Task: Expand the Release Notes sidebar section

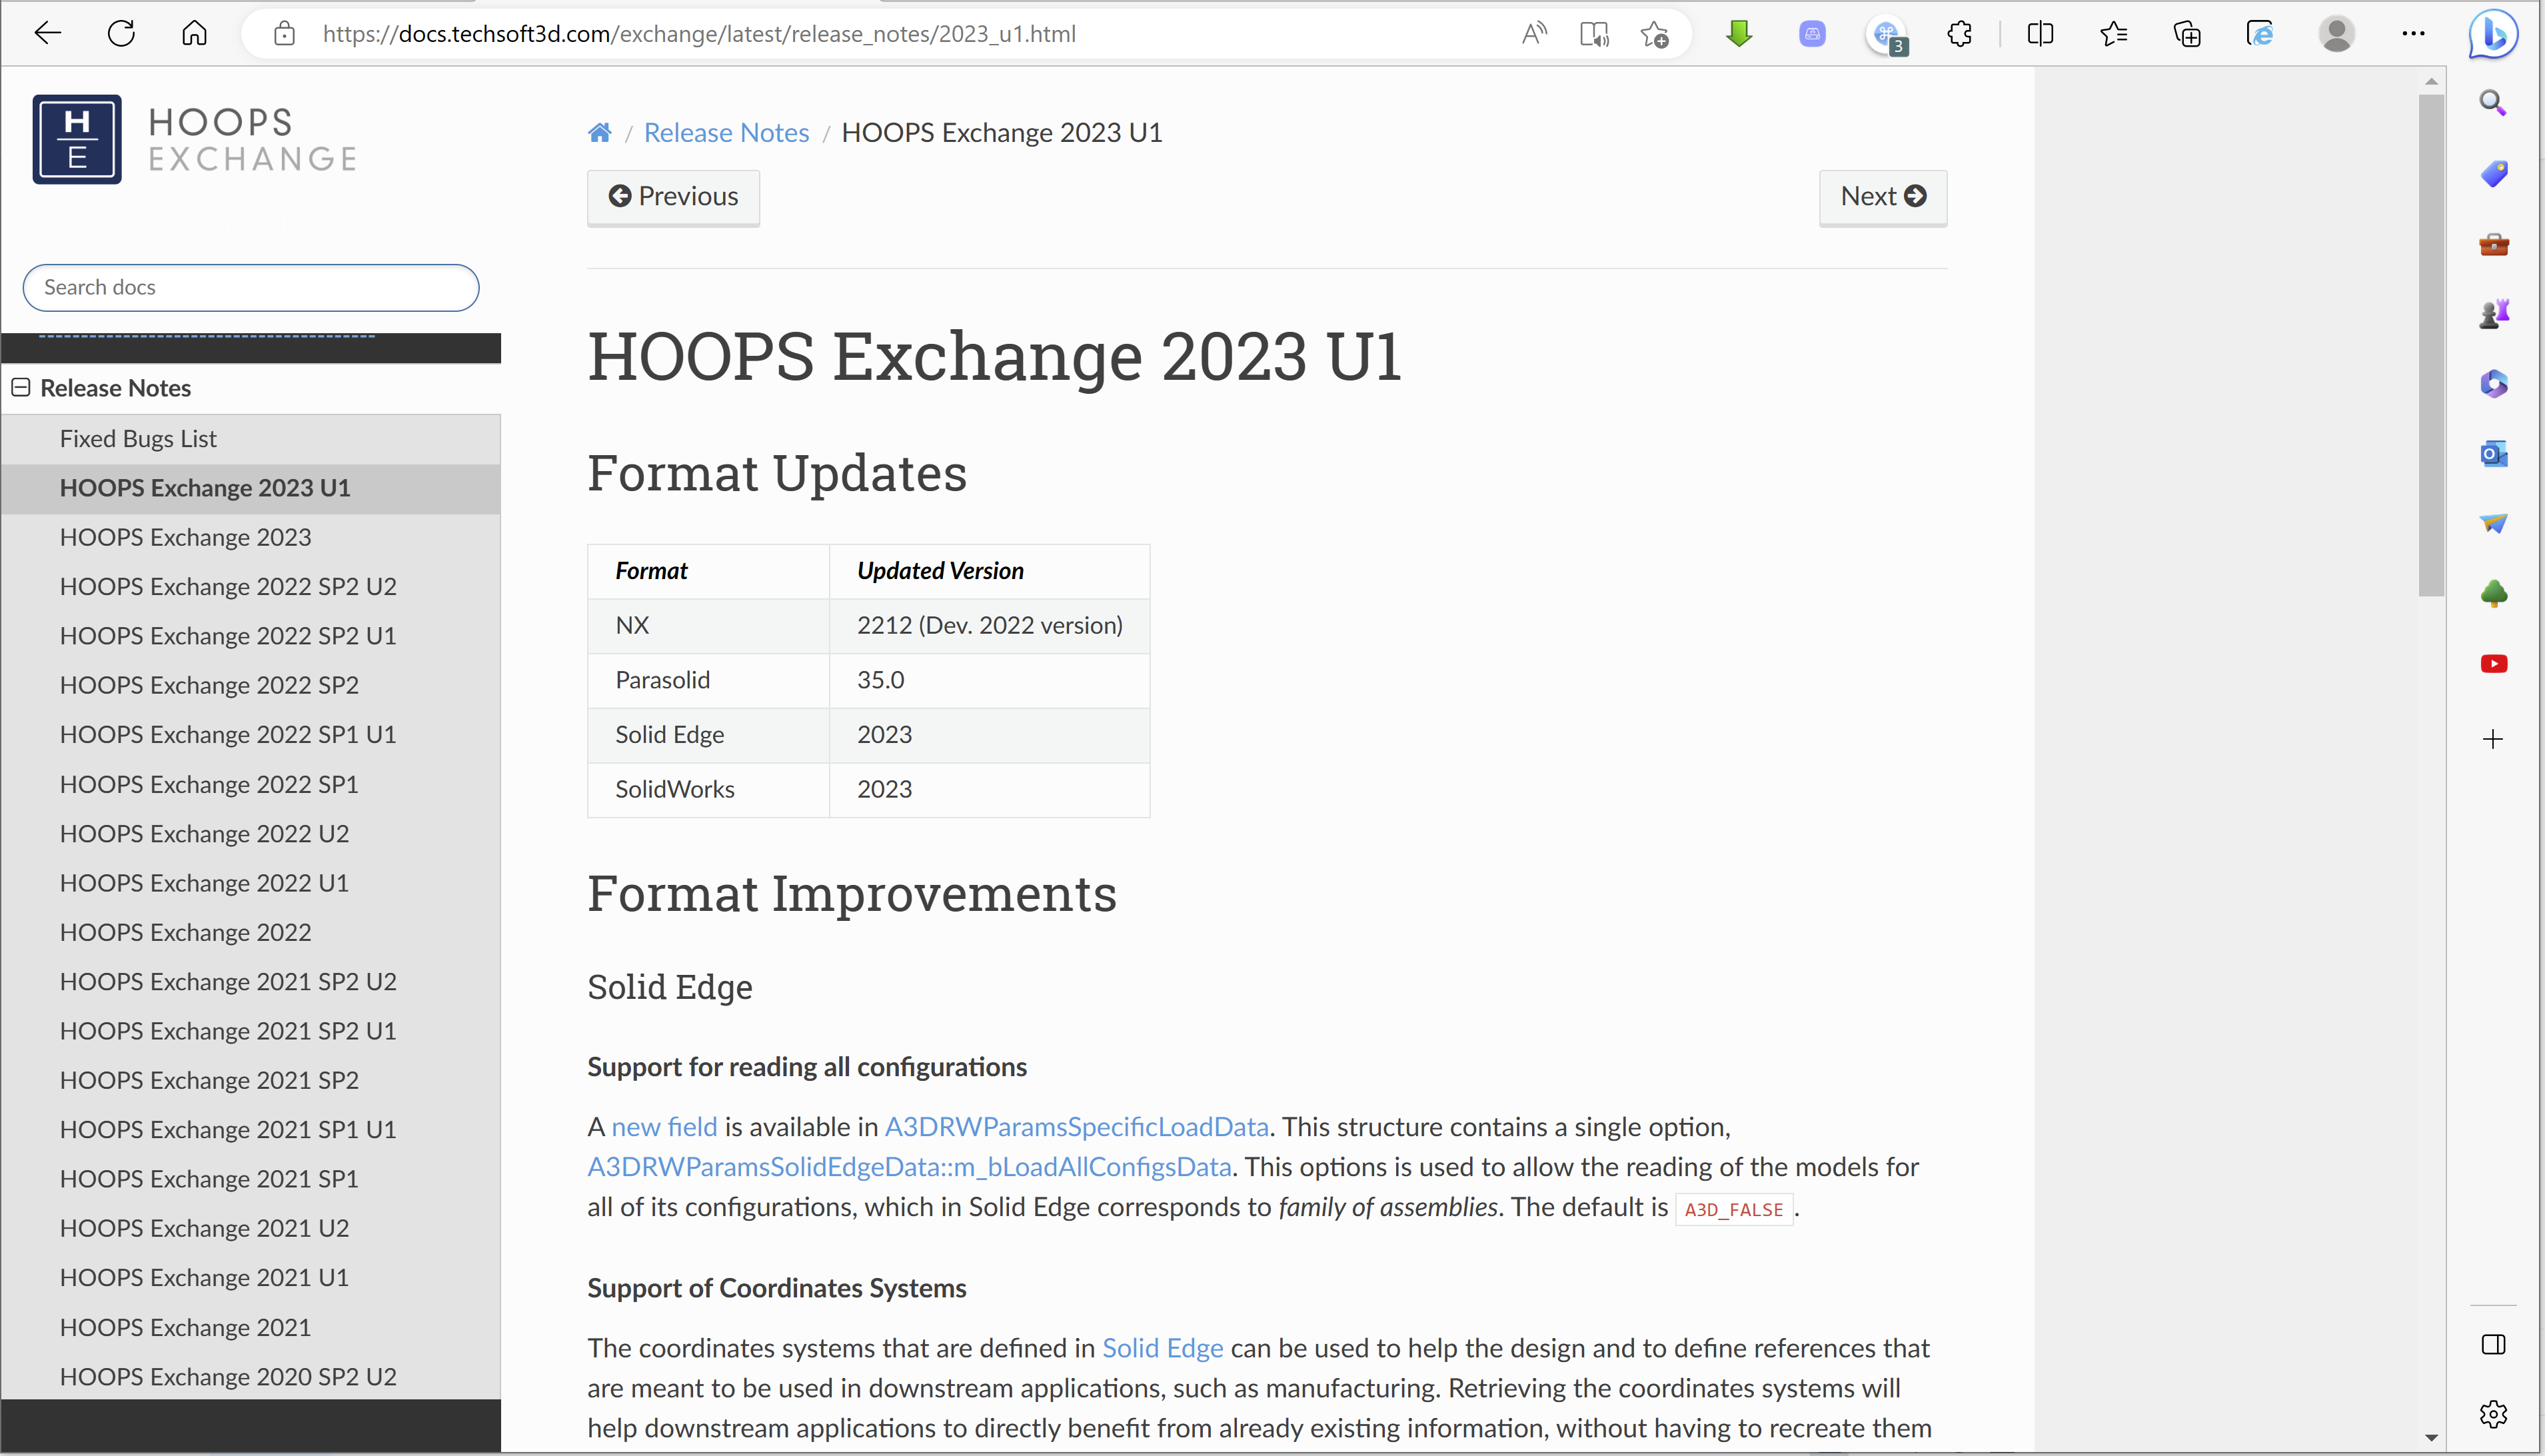Action: 21,386
